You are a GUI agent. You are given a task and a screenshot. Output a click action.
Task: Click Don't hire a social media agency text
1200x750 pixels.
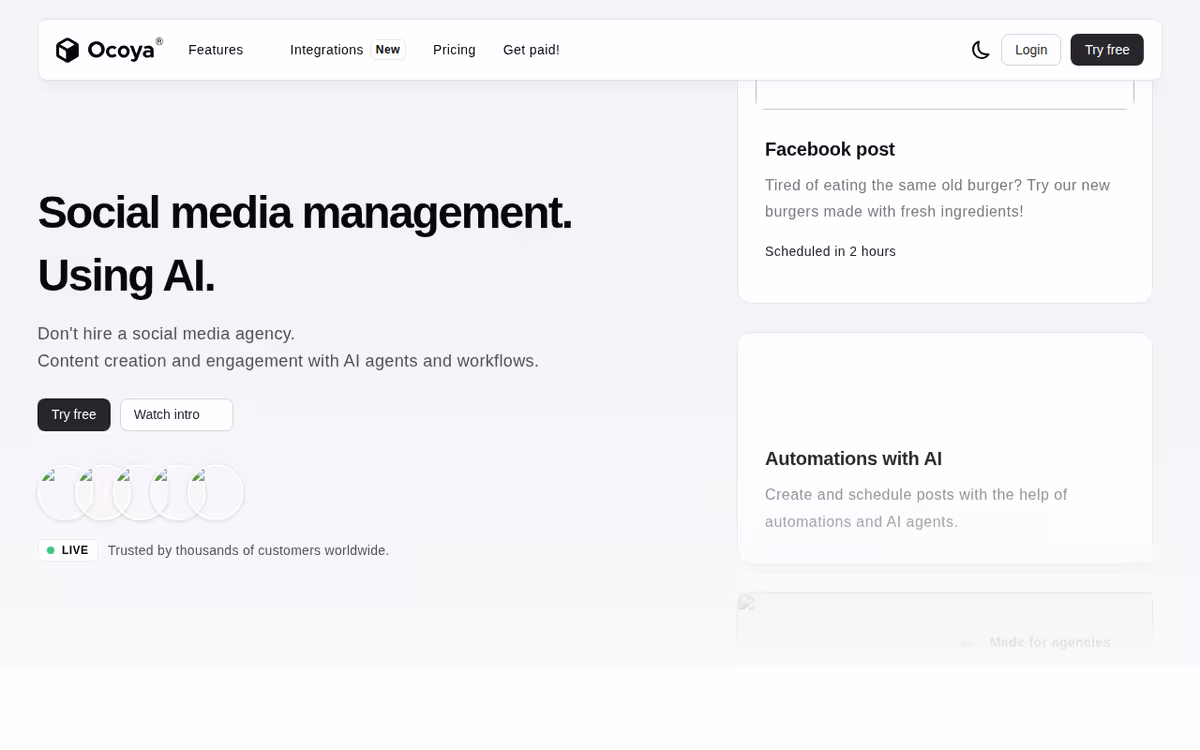pyautogui.click(x=166, y=334)
